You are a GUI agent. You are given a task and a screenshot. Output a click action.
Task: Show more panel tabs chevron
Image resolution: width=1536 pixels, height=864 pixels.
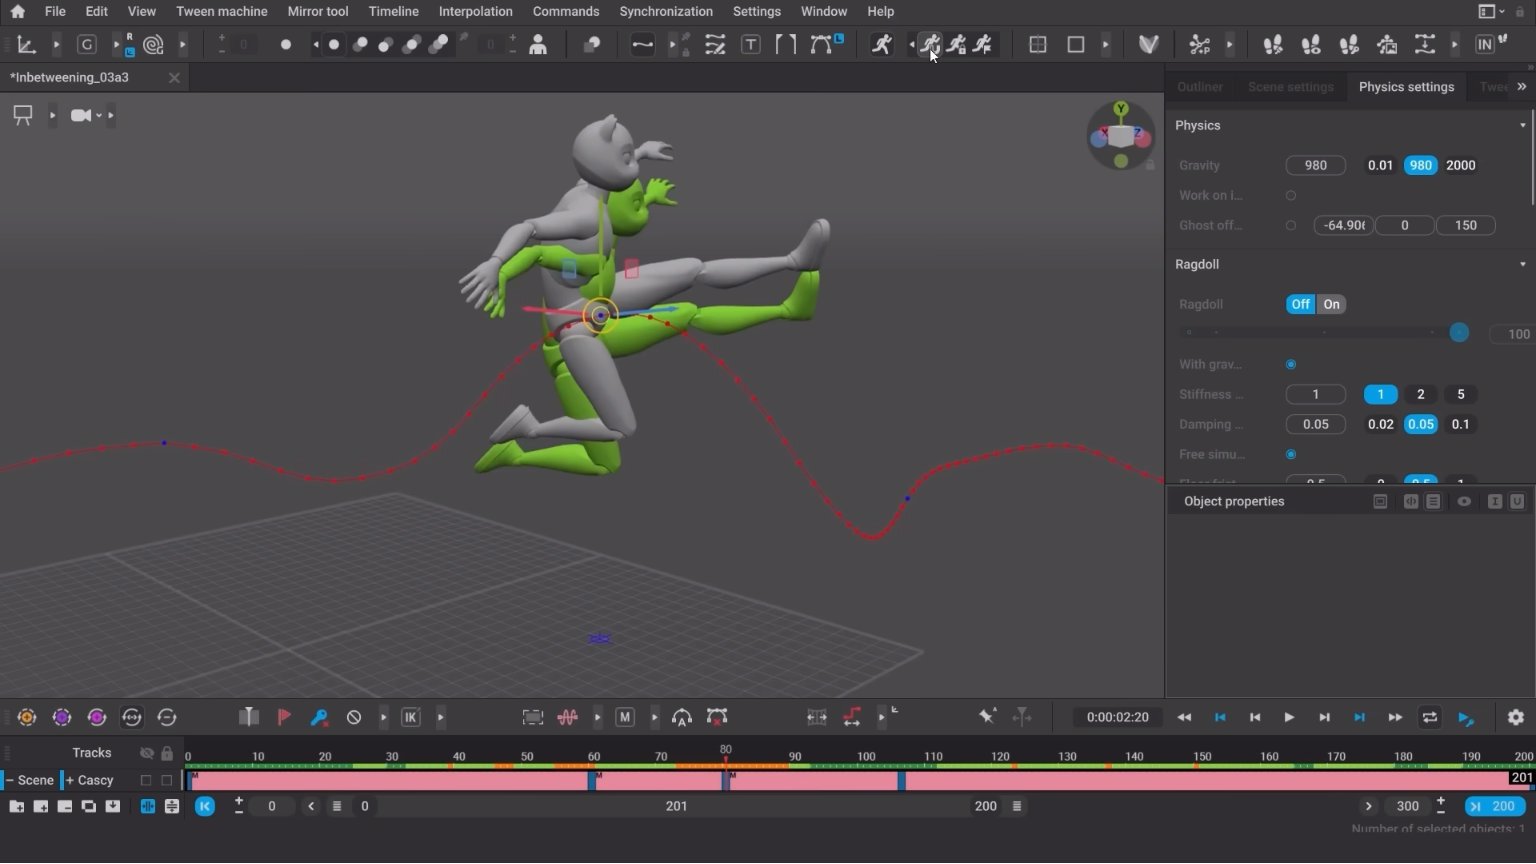coord(1522,87)
